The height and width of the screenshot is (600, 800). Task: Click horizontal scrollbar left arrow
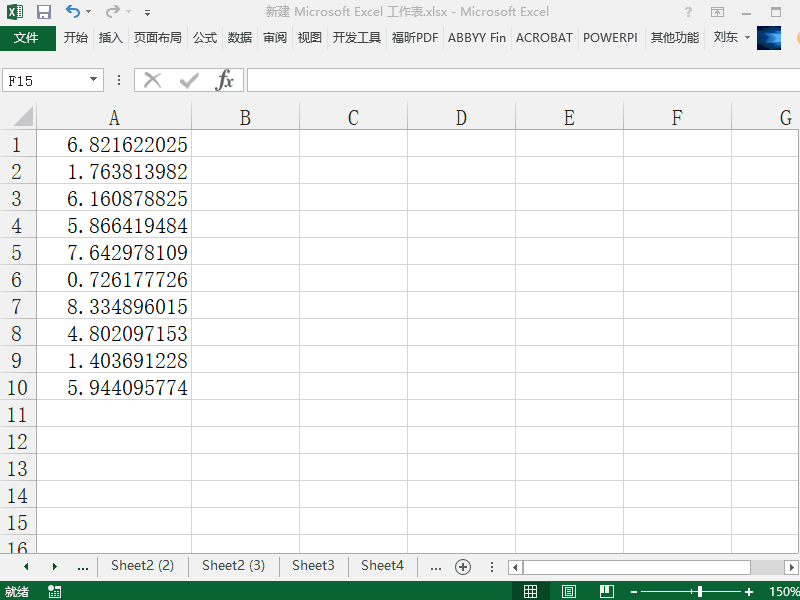tap(515, 567)
